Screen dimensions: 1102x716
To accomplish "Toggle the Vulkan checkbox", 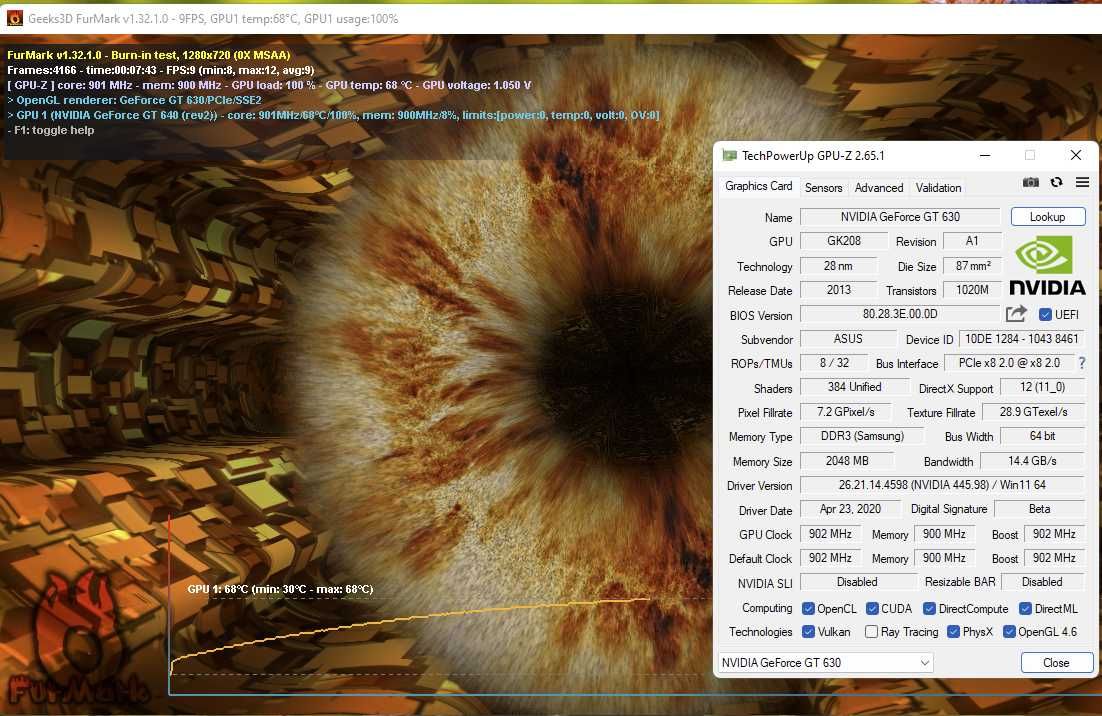I will point(808,632).
